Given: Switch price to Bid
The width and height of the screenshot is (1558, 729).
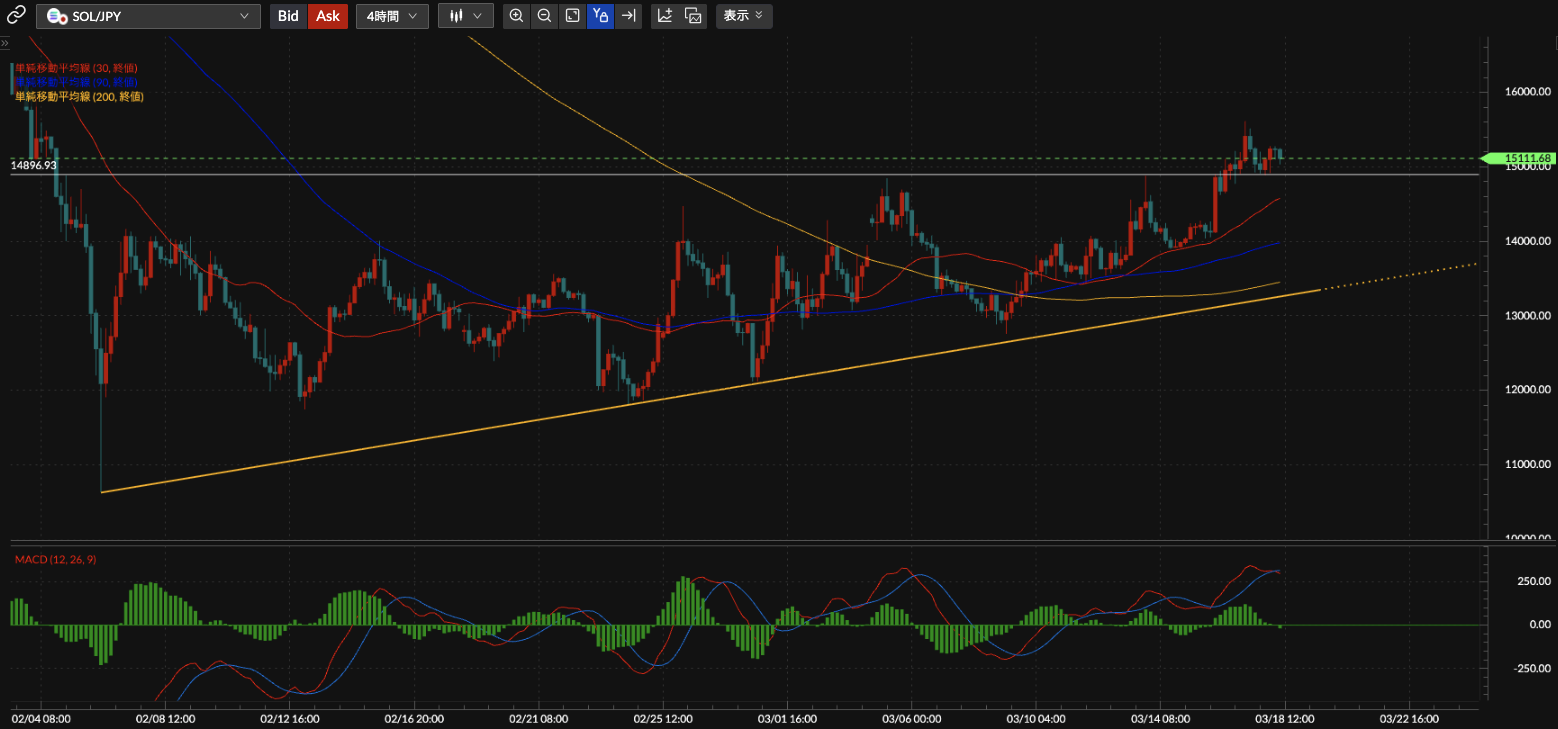Looking at the screenshot, I should [288, 16].
